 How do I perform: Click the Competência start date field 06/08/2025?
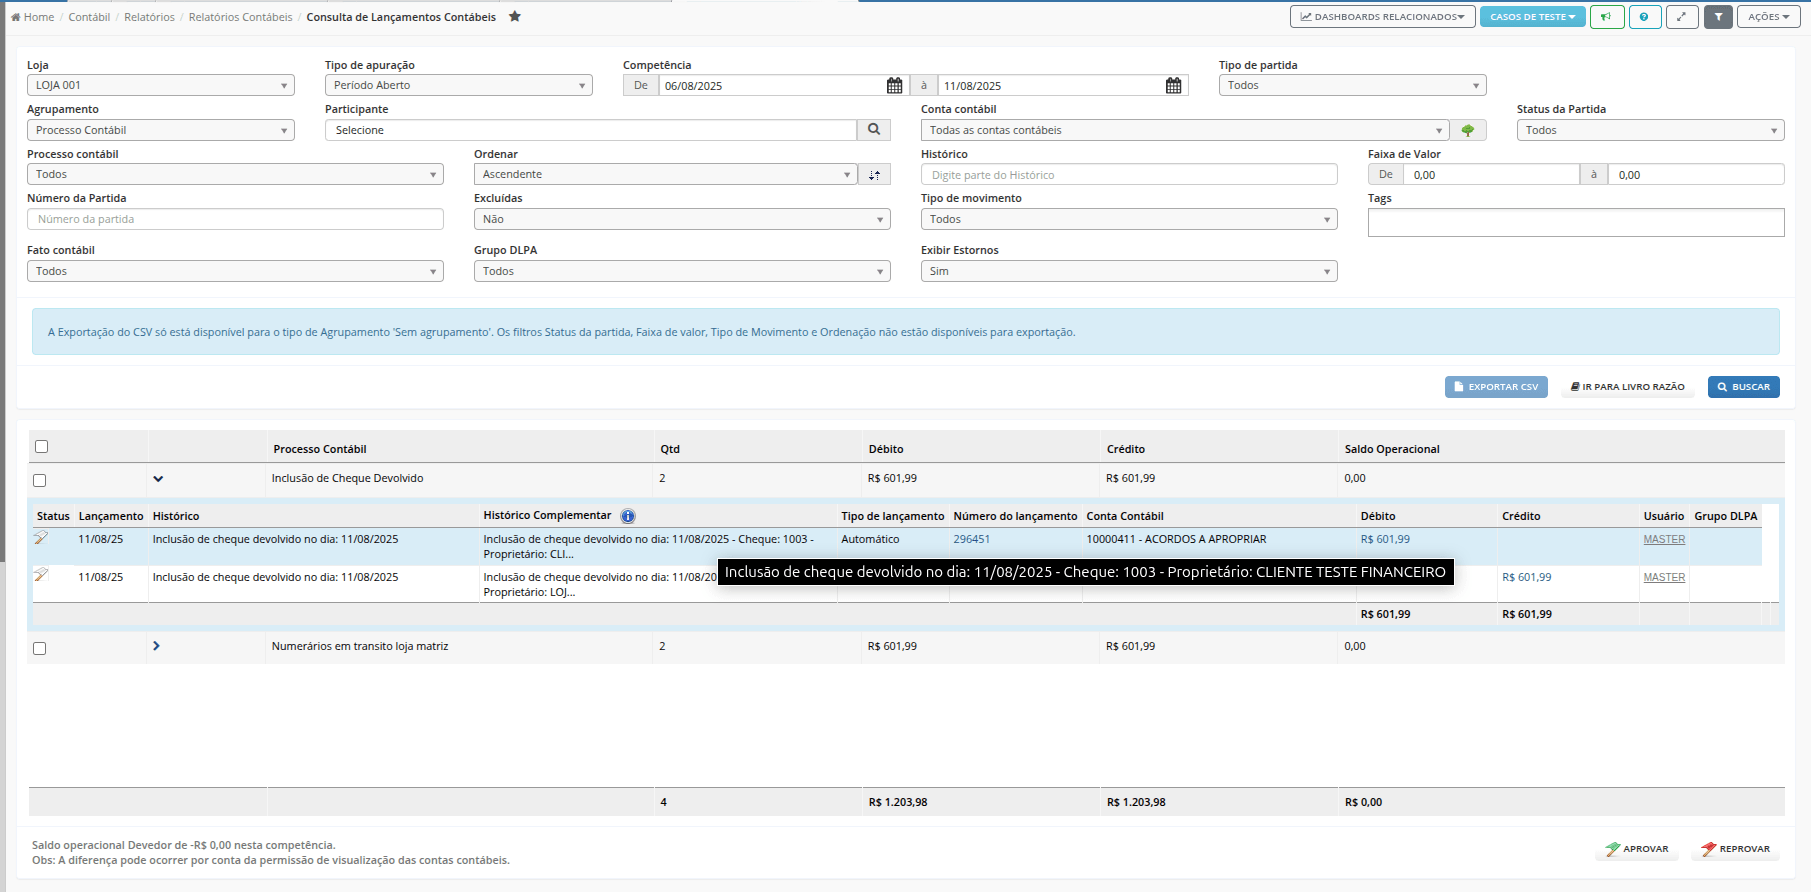pyautogui.click(x=771, y=86)
